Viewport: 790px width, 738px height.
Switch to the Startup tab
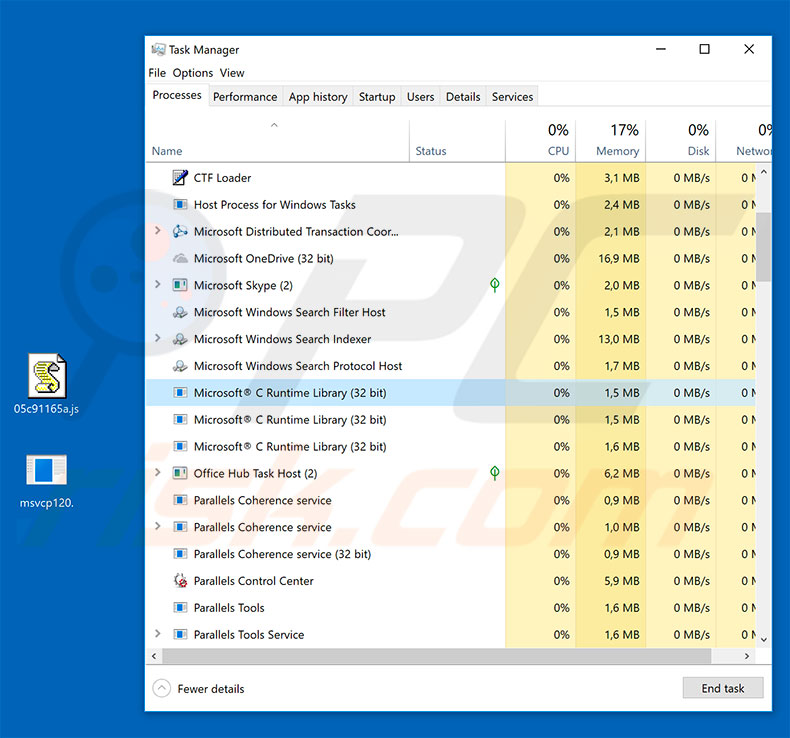pyautogui.click(x=377, y=97)
